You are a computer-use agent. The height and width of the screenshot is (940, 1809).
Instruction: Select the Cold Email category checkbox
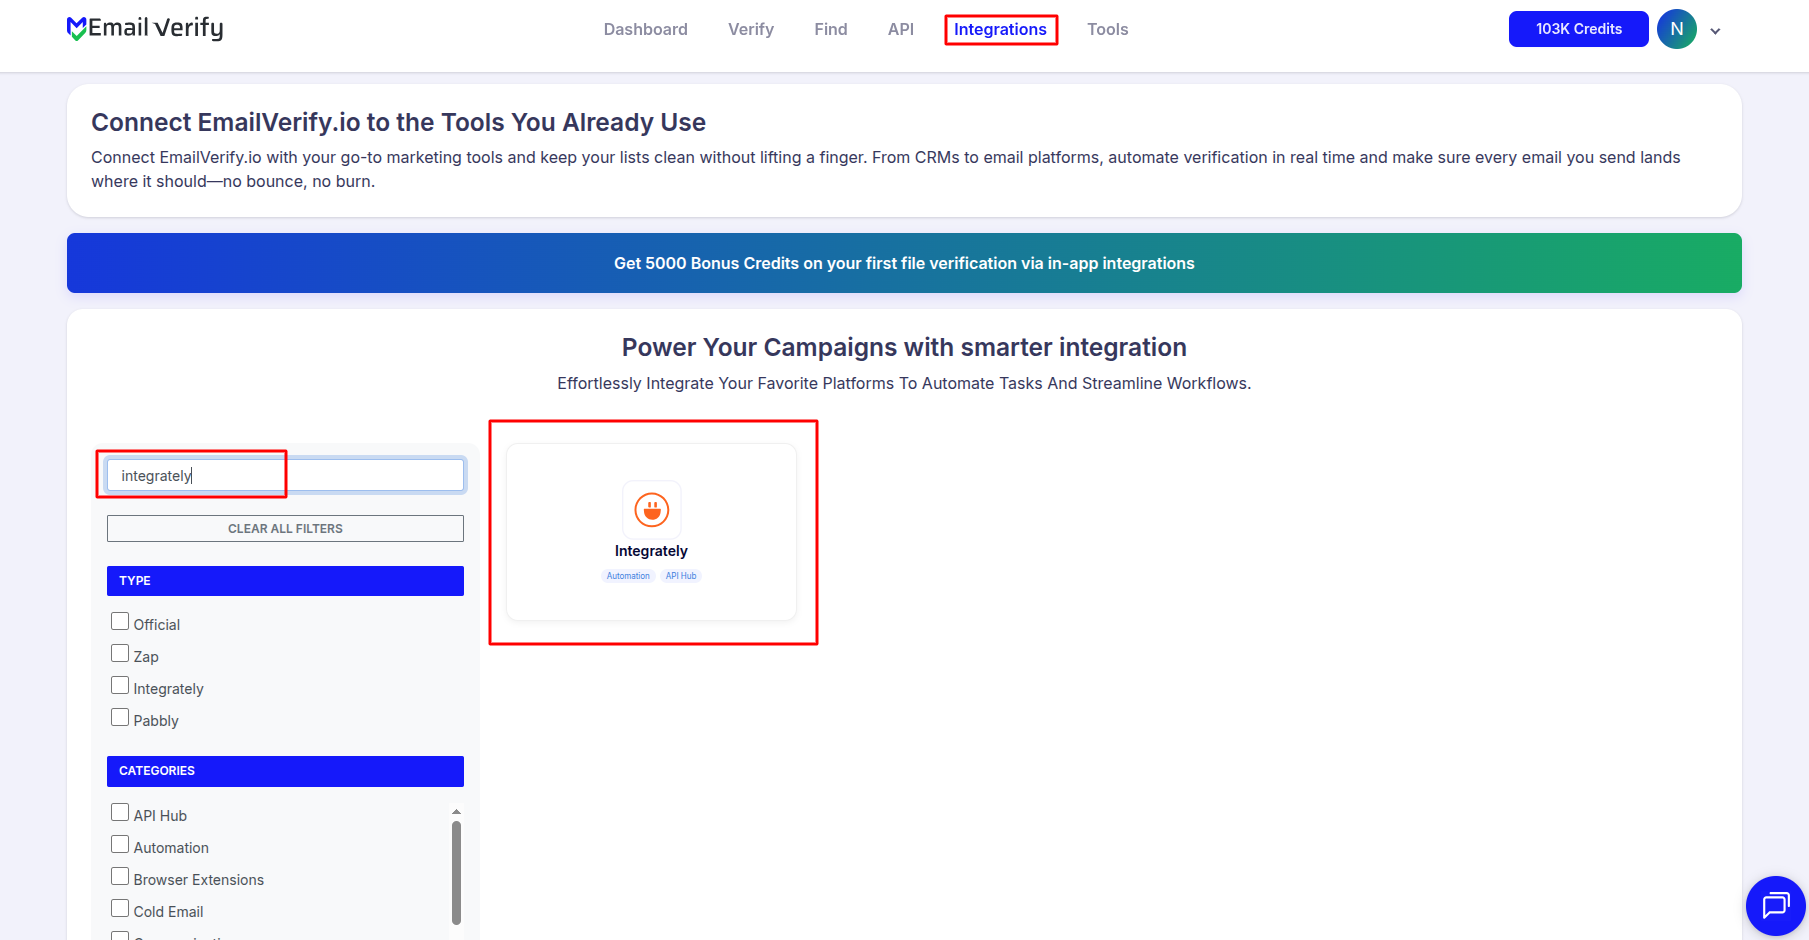click(120, 909)
